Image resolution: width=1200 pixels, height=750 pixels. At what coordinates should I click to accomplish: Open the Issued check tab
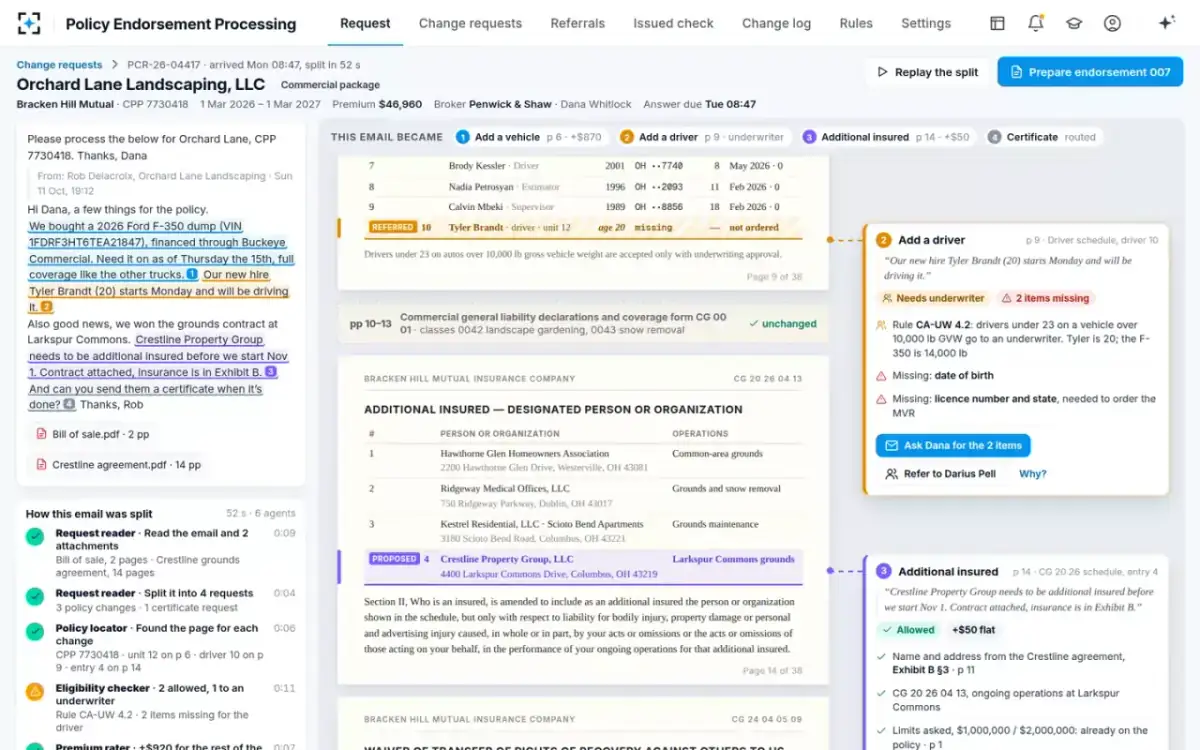(x=673, y=23)
